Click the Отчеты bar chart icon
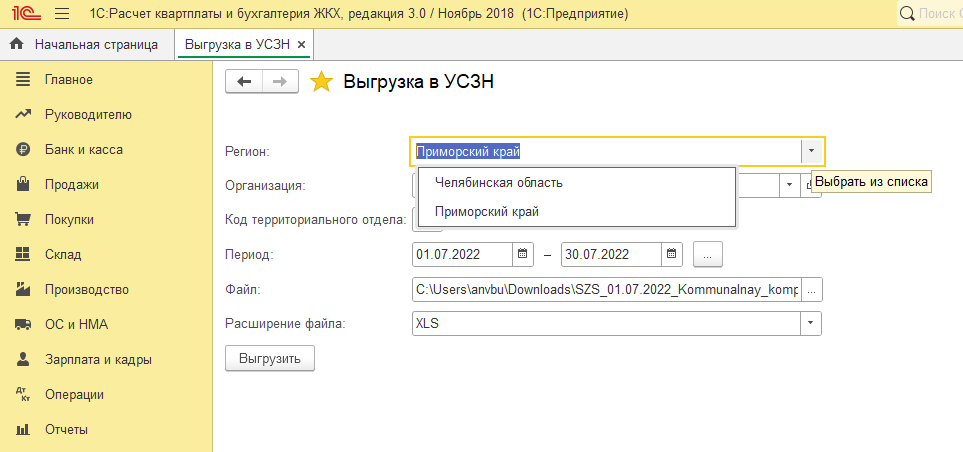Image resolution: width=963 pixels, height=452 pixels. click(23, 429)
